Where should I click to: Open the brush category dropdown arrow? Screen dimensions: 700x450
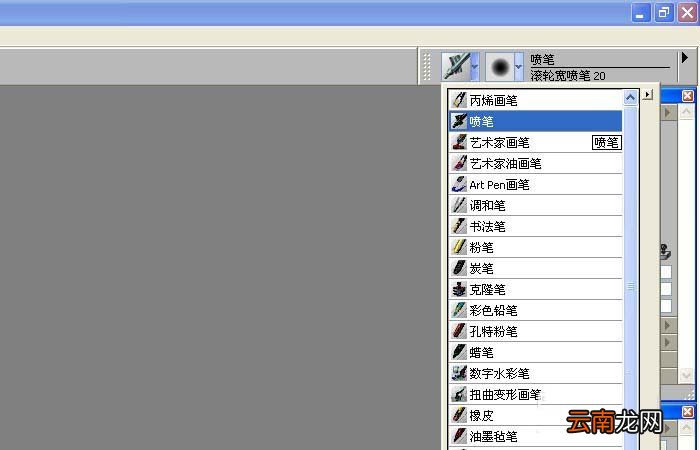coord(475,67)
